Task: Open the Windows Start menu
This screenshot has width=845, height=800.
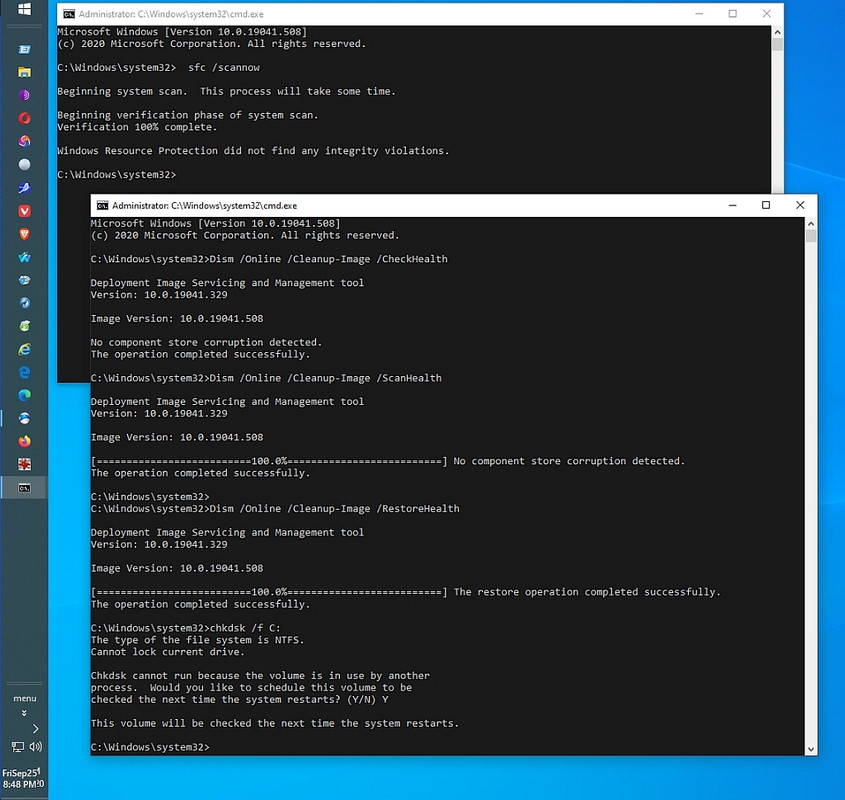Action: 24,9
